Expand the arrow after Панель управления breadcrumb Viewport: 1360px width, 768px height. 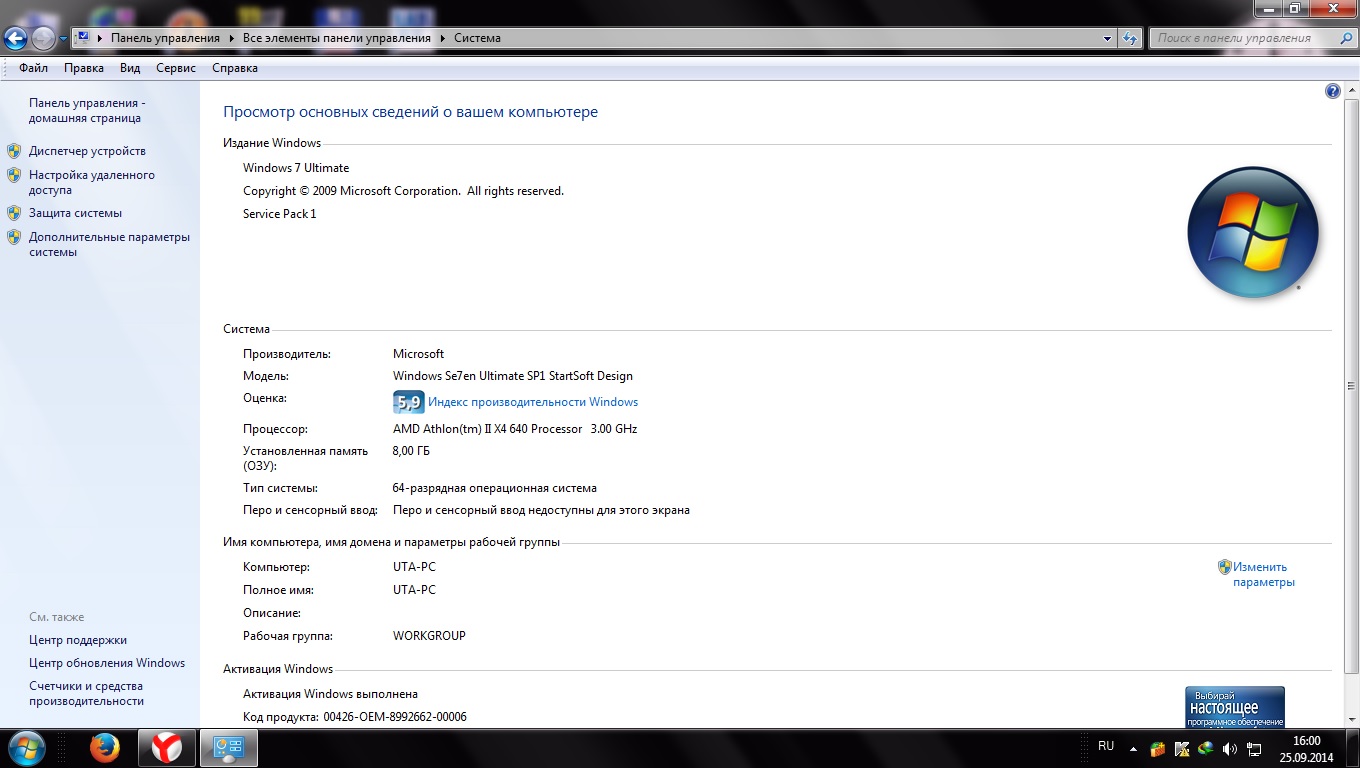(x=231, y=38)
